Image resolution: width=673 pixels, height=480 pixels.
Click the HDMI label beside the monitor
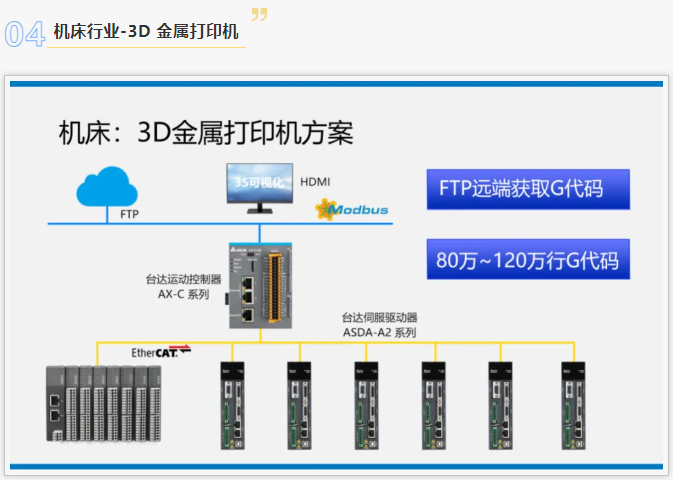(x=315, y=182)
